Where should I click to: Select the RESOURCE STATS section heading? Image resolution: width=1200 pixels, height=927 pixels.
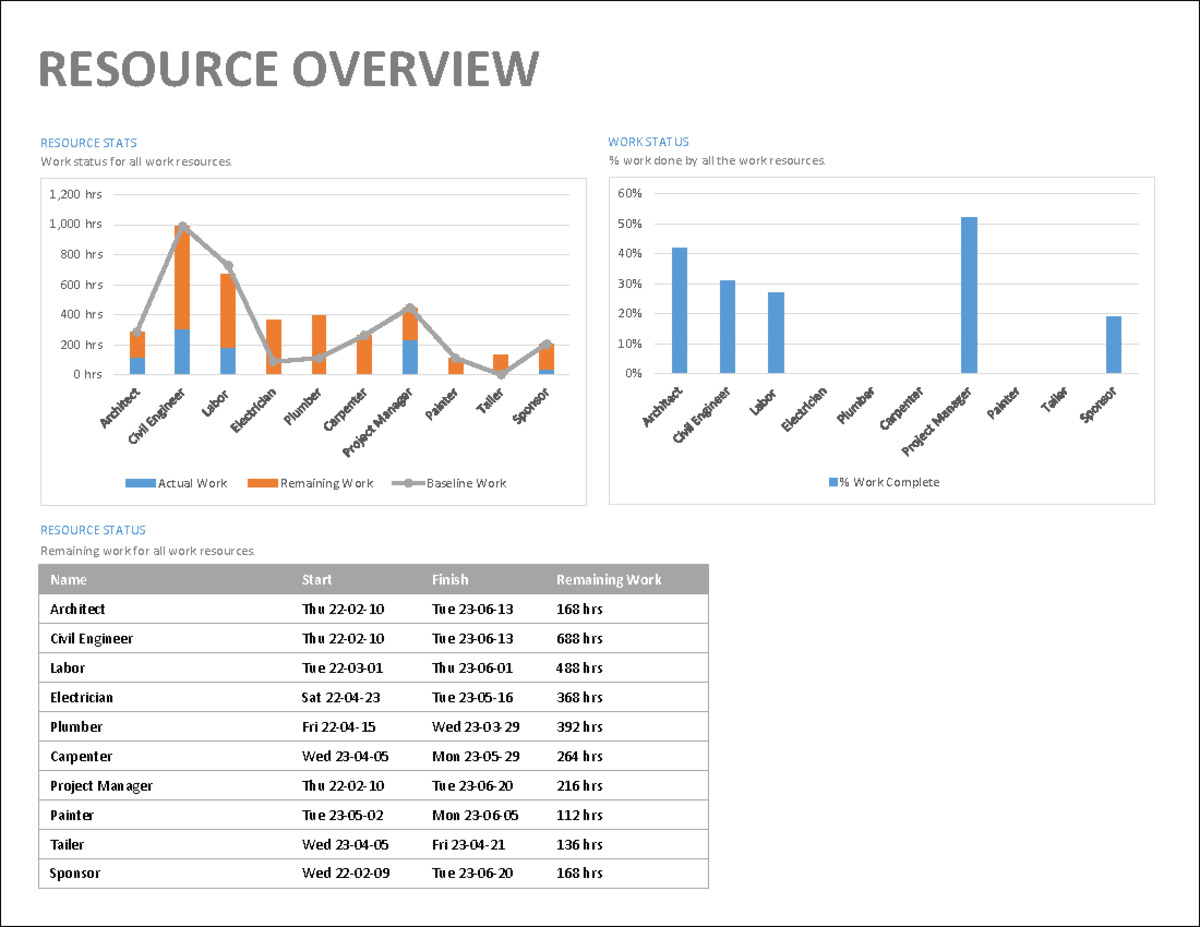point(89,142)
